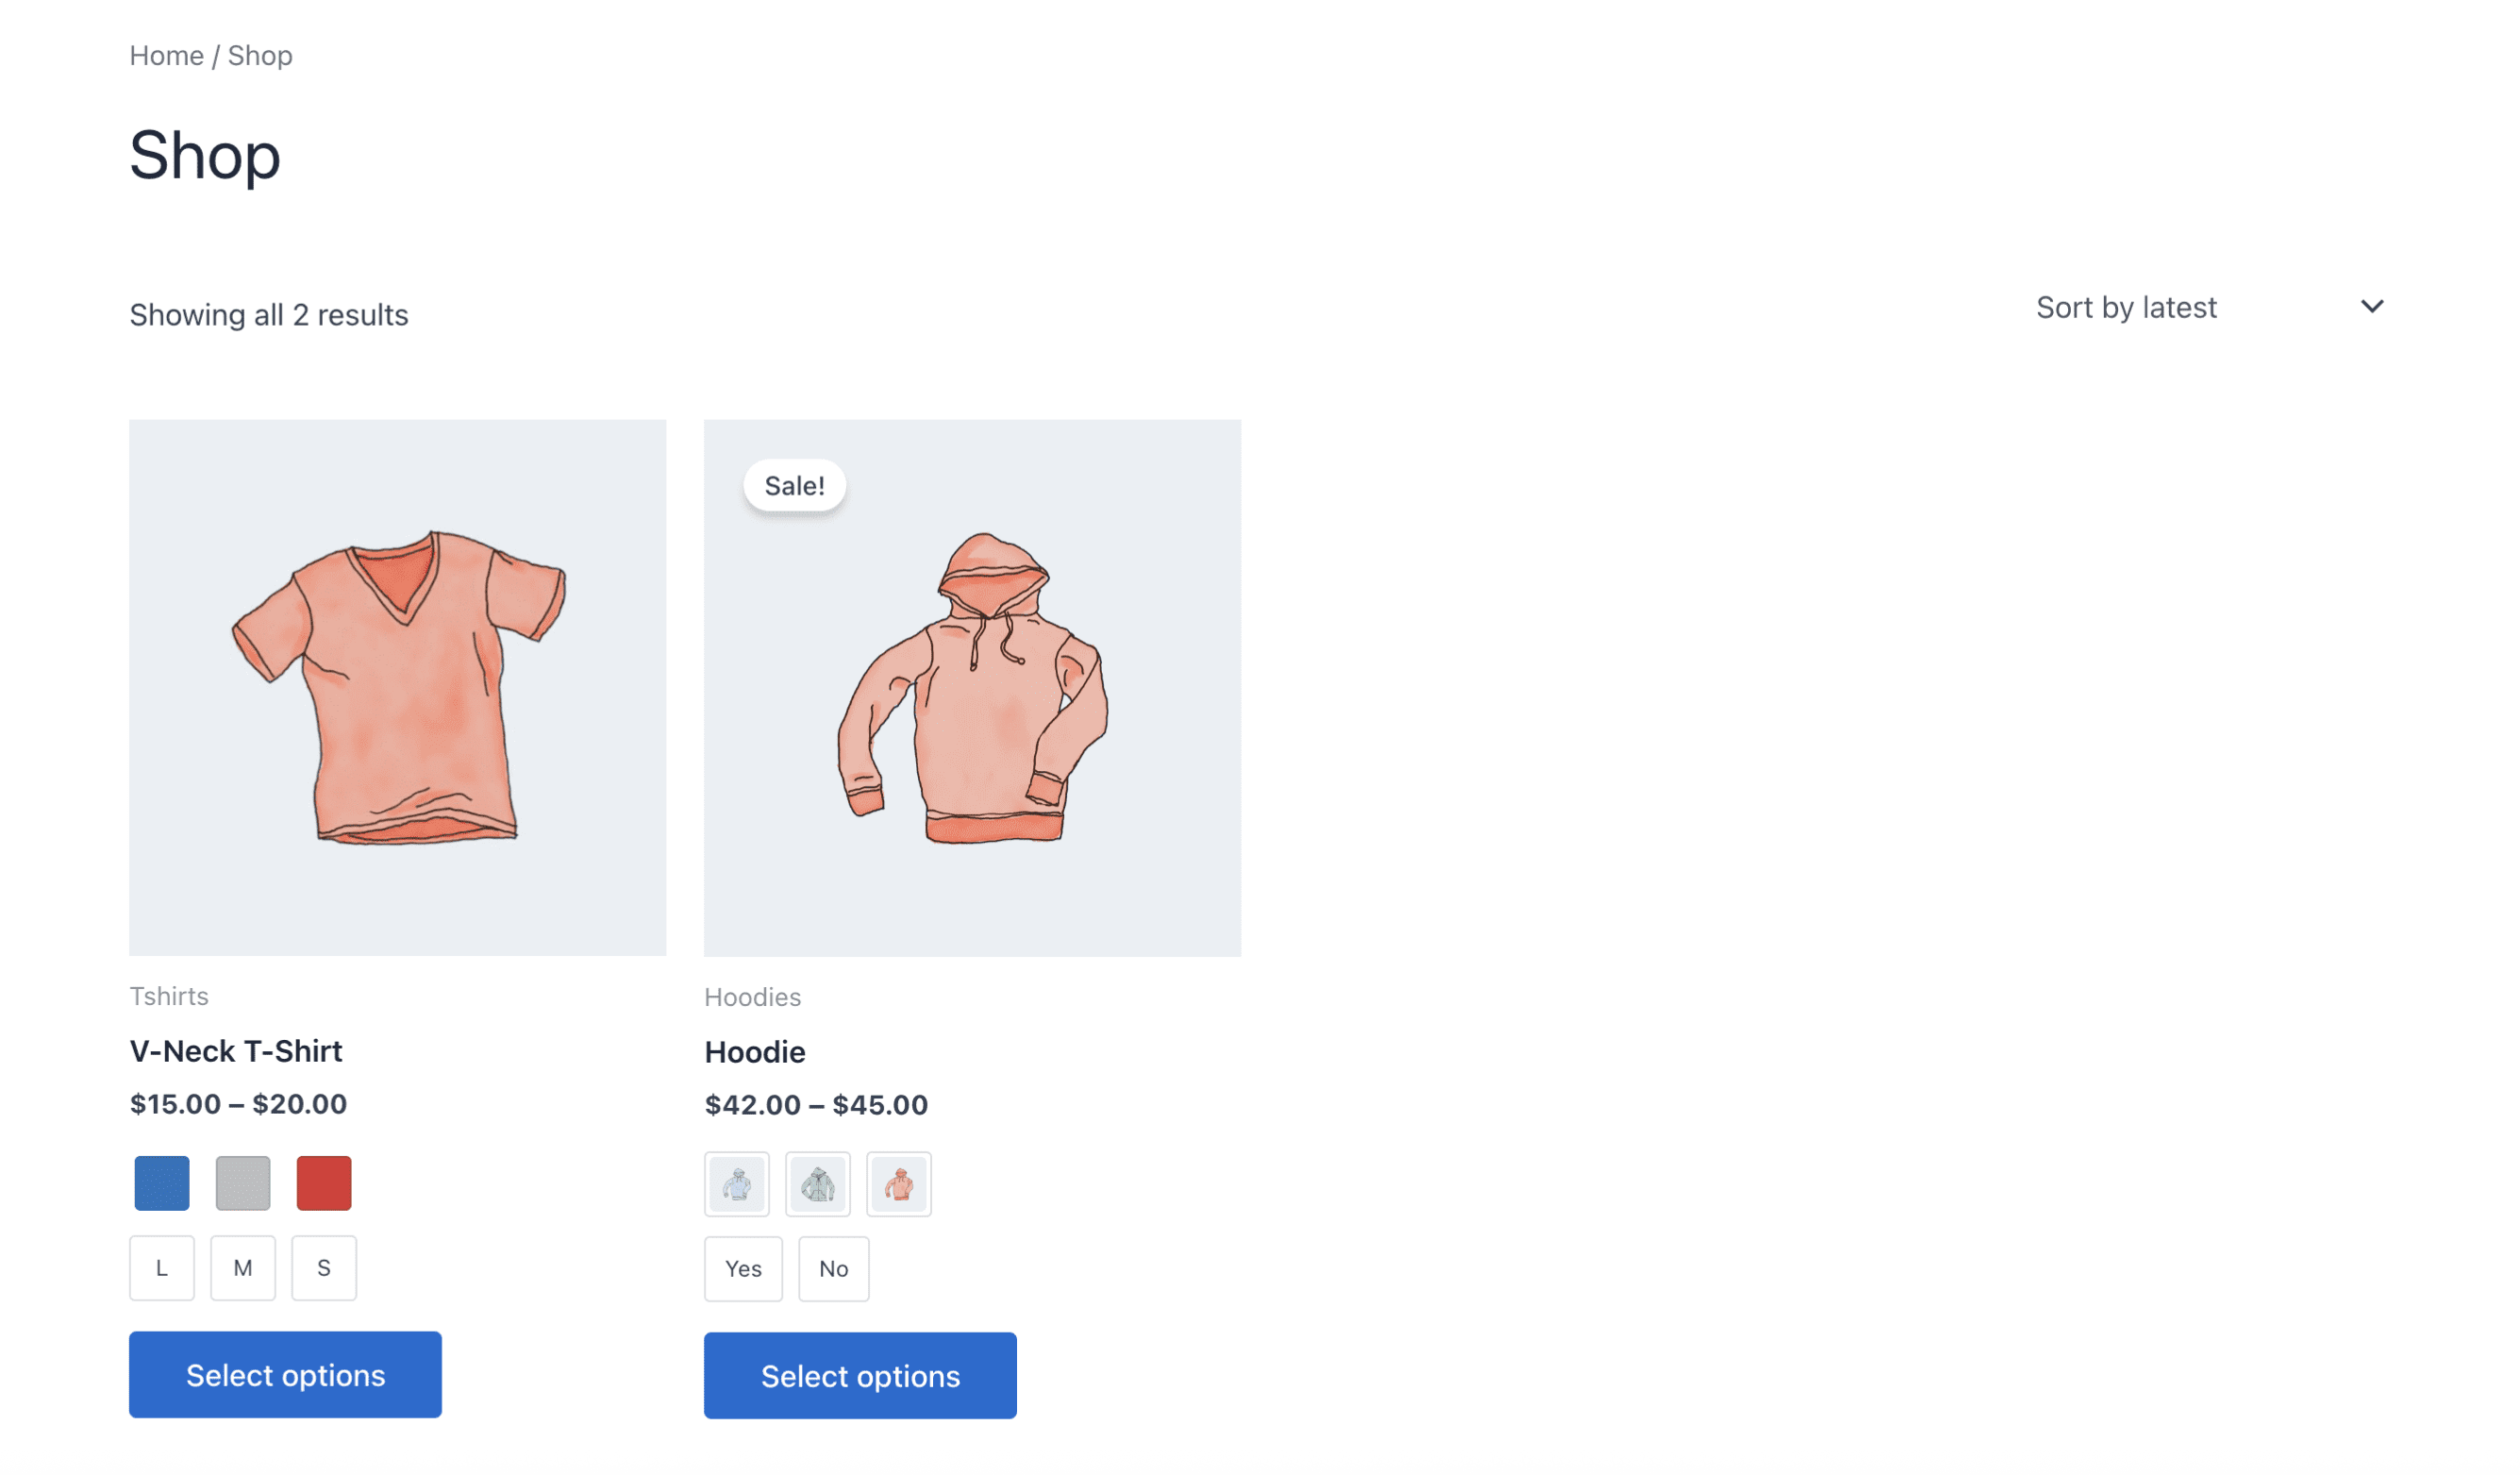Open the V-Neck T-Shirt product image
Screen dimensions: 2520x1475
tap(397, 686)
